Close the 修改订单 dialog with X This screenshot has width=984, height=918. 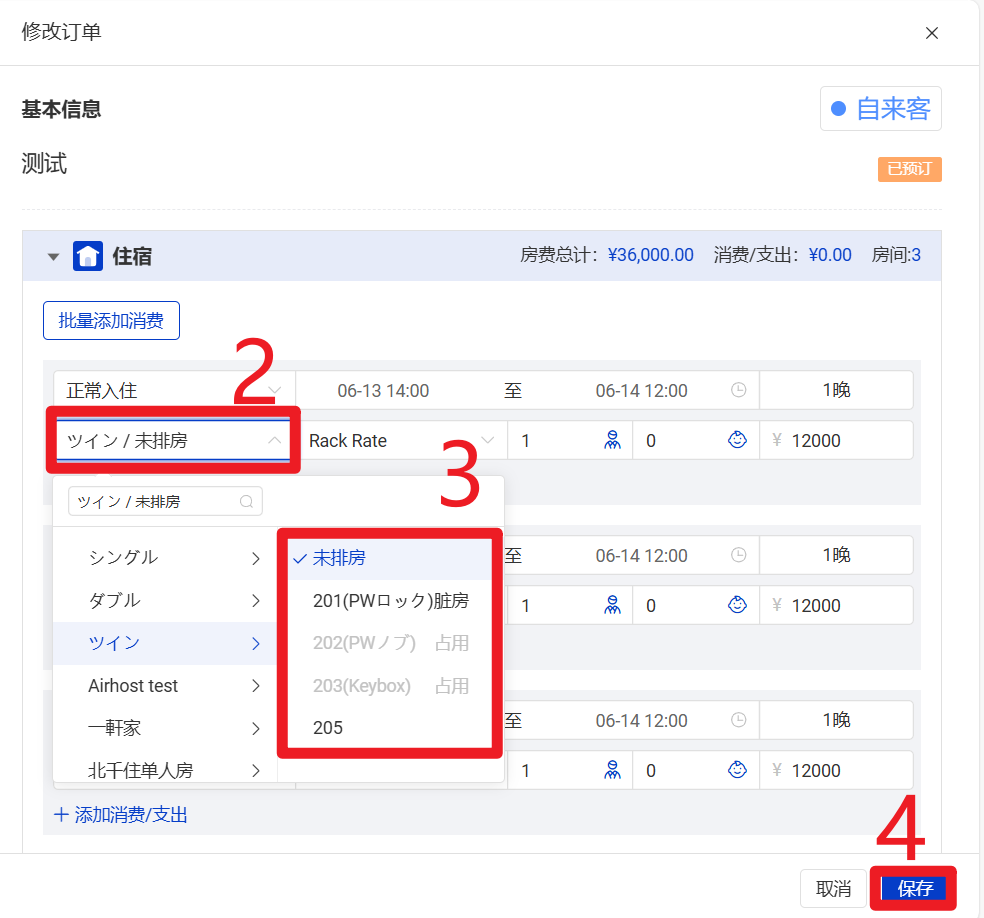click(931, 33)
